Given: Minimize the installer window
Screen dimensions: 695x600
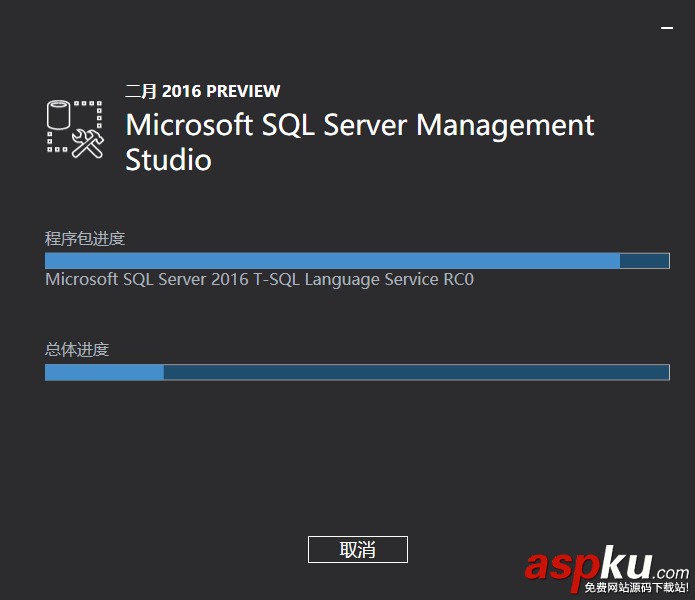Looking at the screenshot, I should point(667,29).
